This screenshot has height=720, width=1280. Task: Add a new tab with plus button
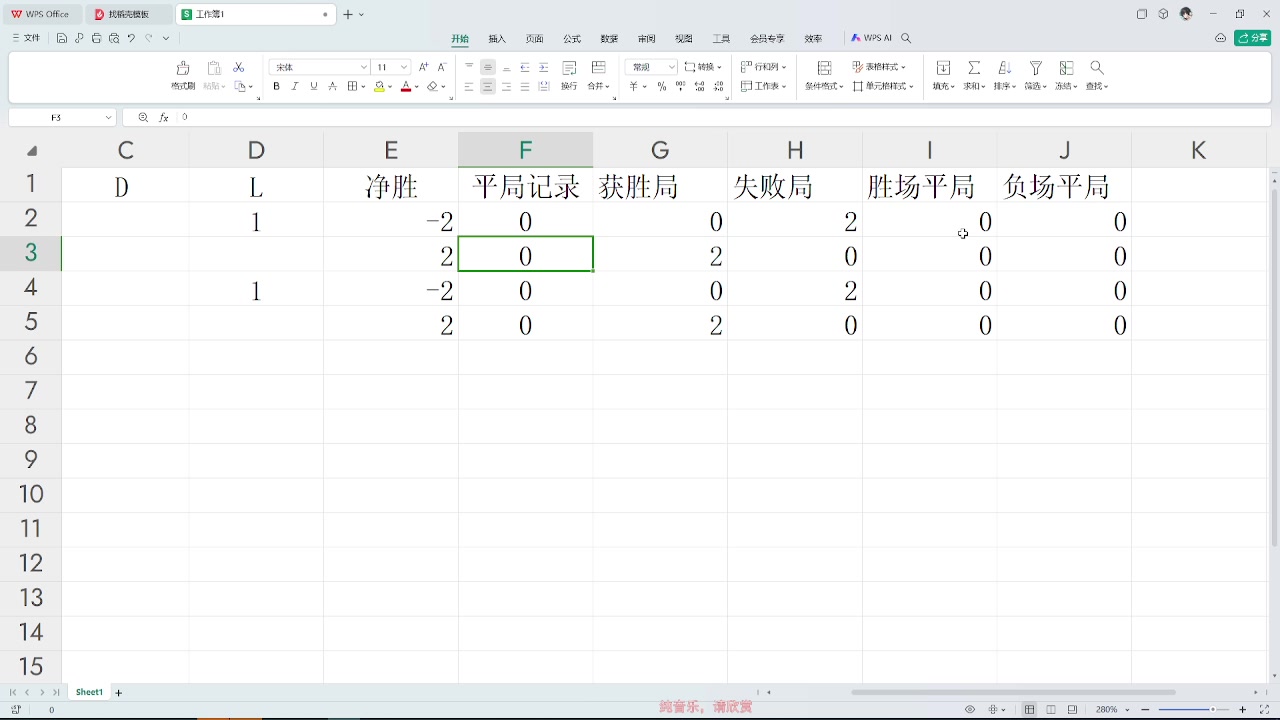pos(348,14)
